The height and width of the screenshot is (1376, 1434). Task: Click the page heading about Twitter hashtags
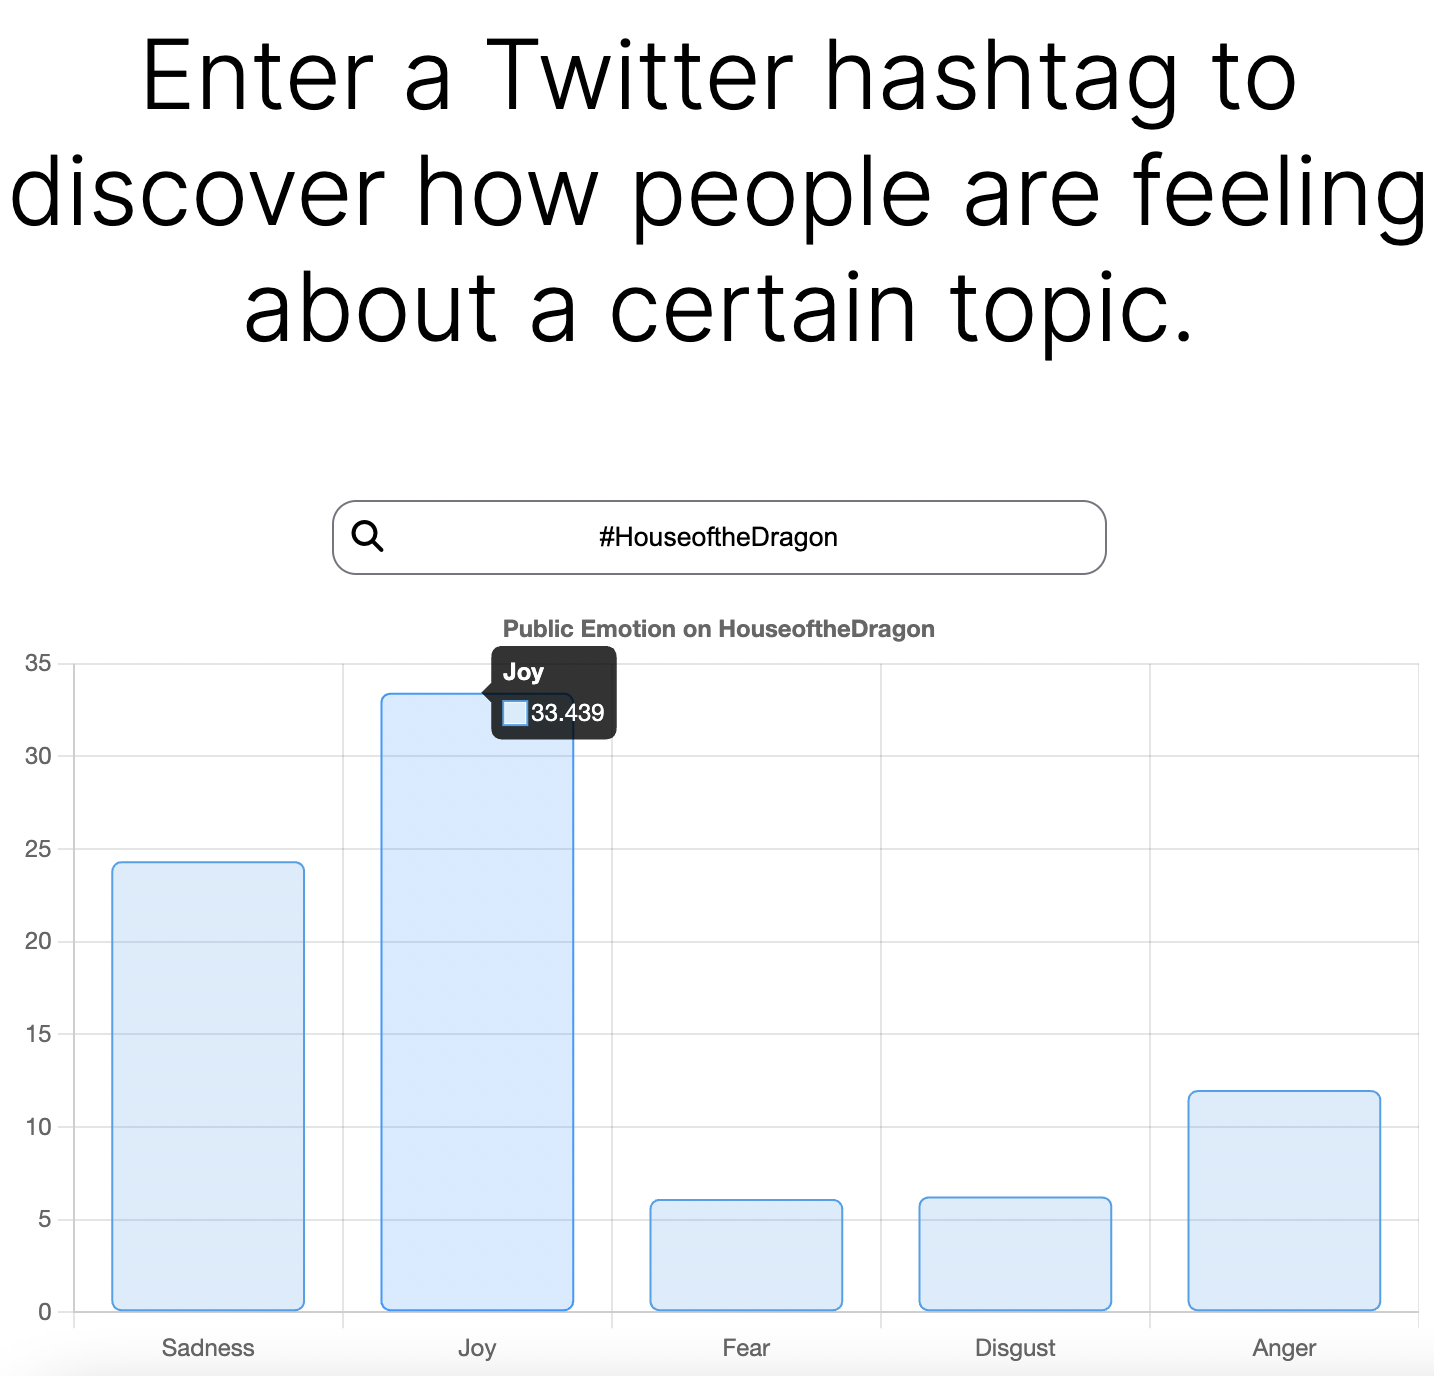(717, 190)
